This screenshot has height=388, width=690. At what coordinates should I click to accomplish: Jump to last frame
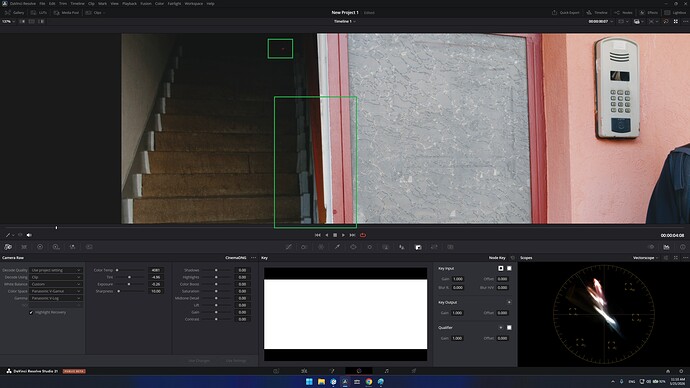point(352,235)
